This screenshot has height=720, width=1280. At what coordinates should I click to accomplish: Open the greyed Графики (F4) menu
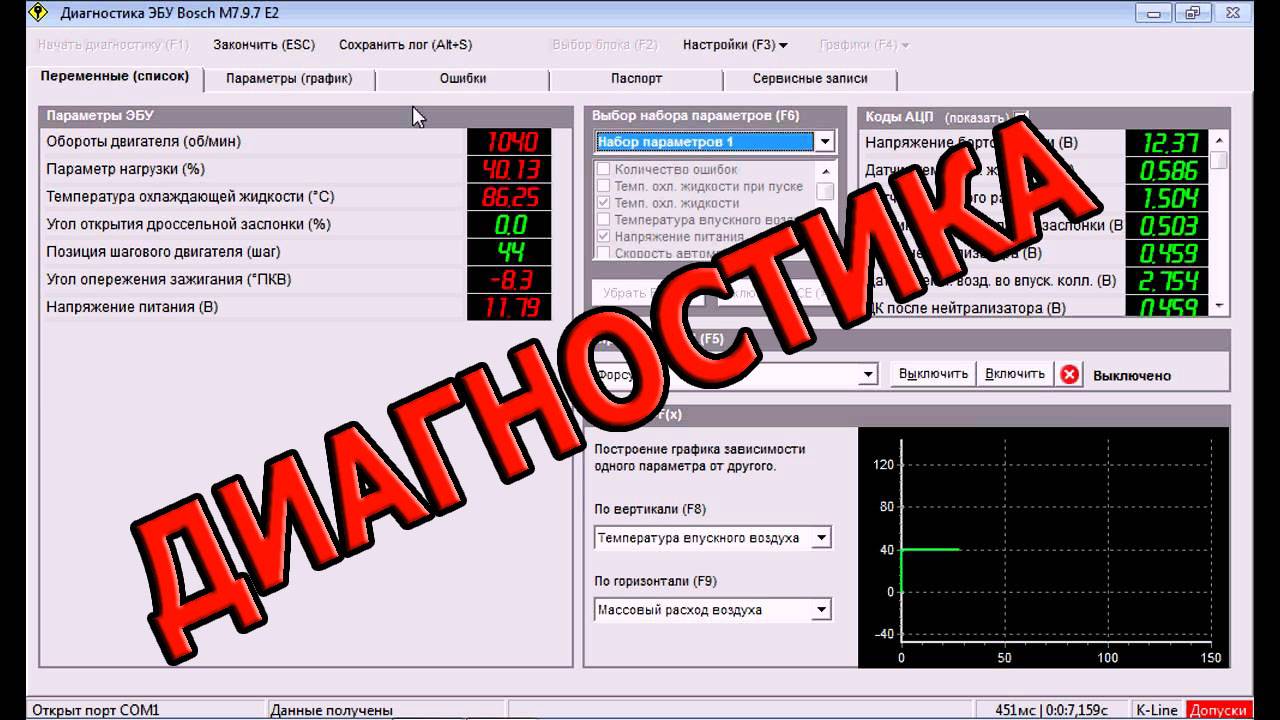pos(864,45)
